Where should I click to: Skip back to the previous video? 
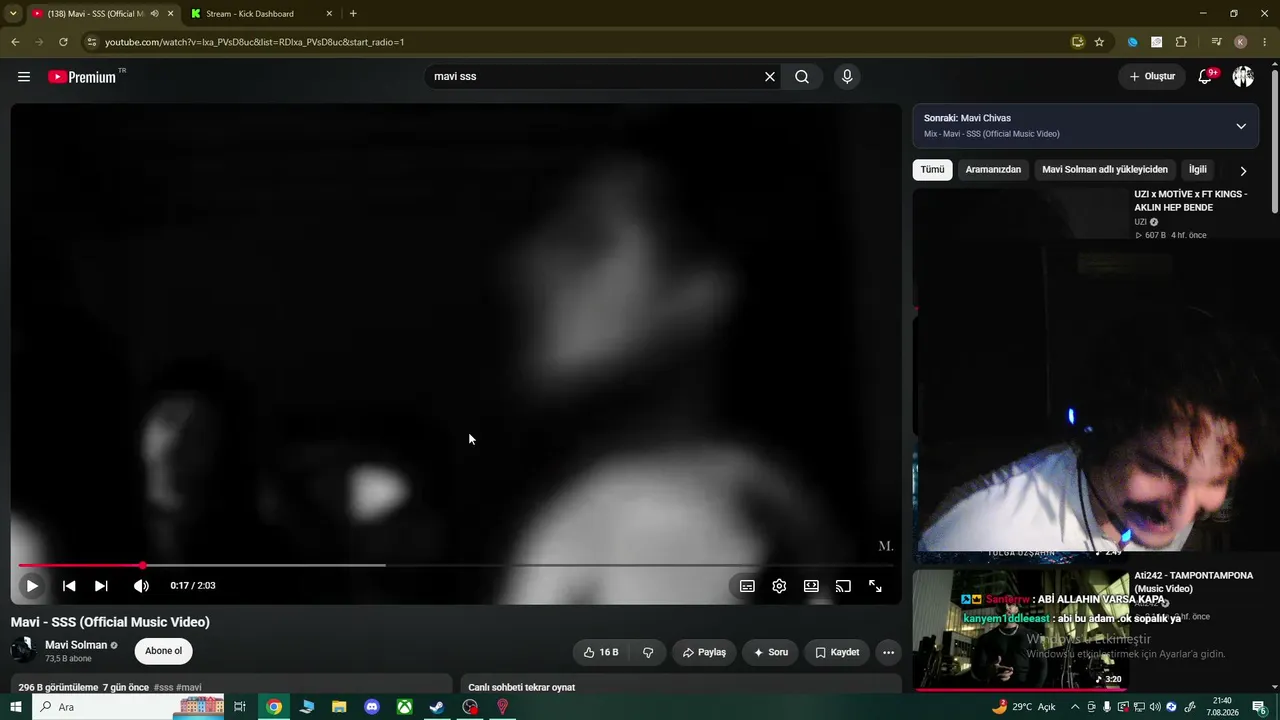pyautogui.click(x=69, y=586)
